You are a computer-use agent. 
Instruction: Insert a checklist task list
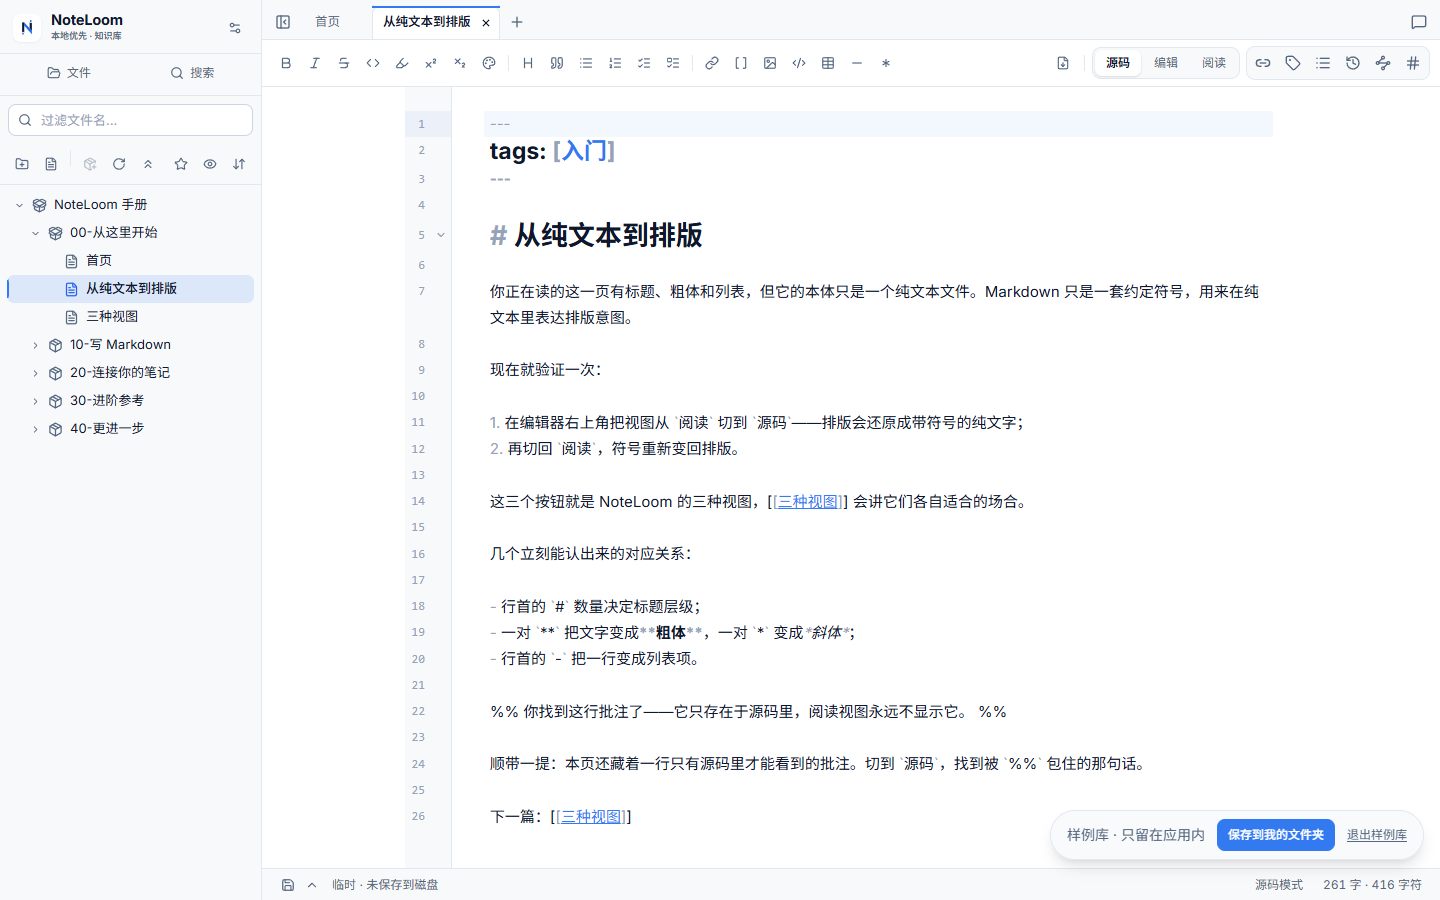(644, 63)
